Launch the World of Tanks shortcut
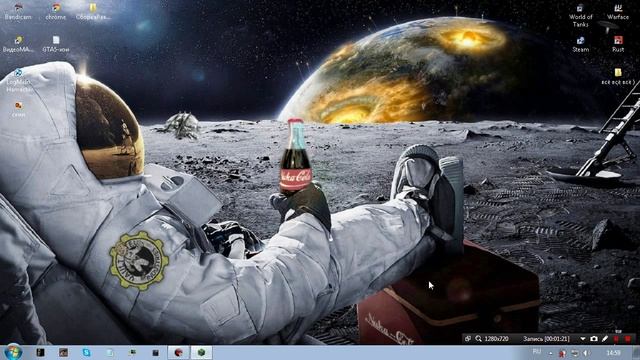 click(580, 16)
